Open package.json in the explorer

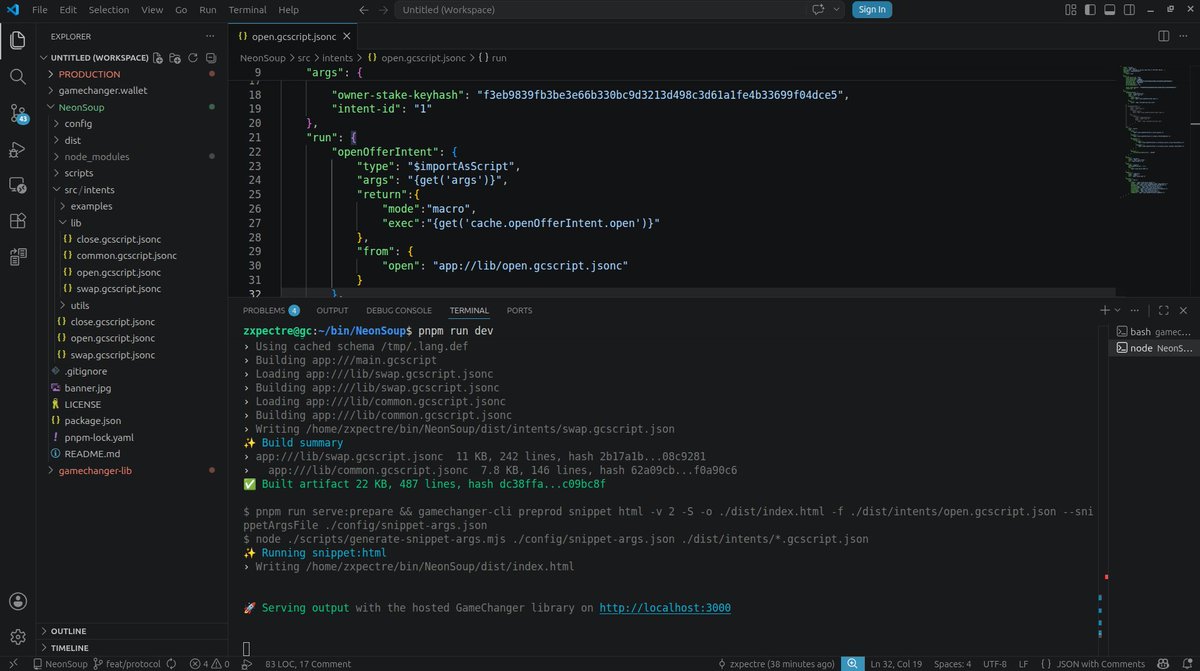coord(92,421)
